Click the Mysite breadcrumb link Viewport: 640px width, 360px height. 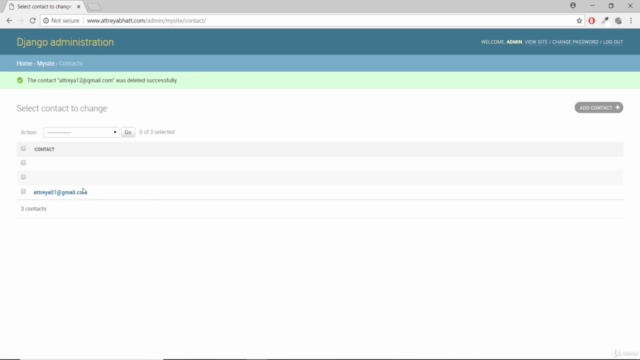tap(45, 63)
